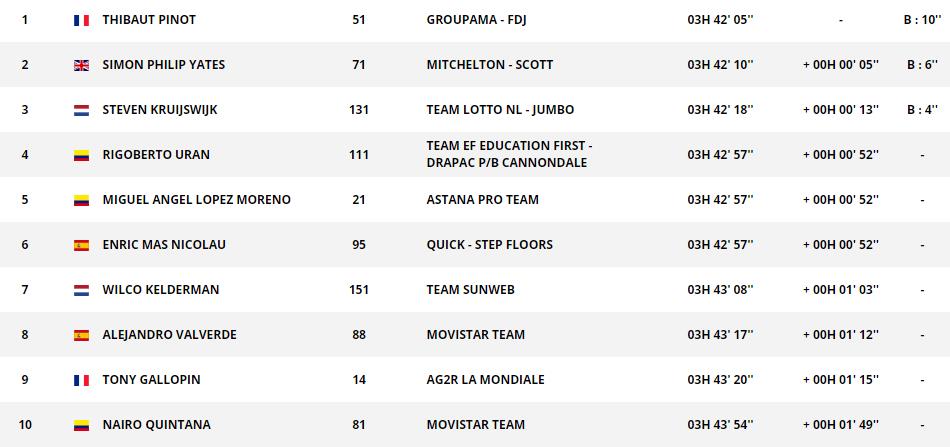Open the Mitchelton - Scott team page
This screenshot has width=950, height=447.
489,65
